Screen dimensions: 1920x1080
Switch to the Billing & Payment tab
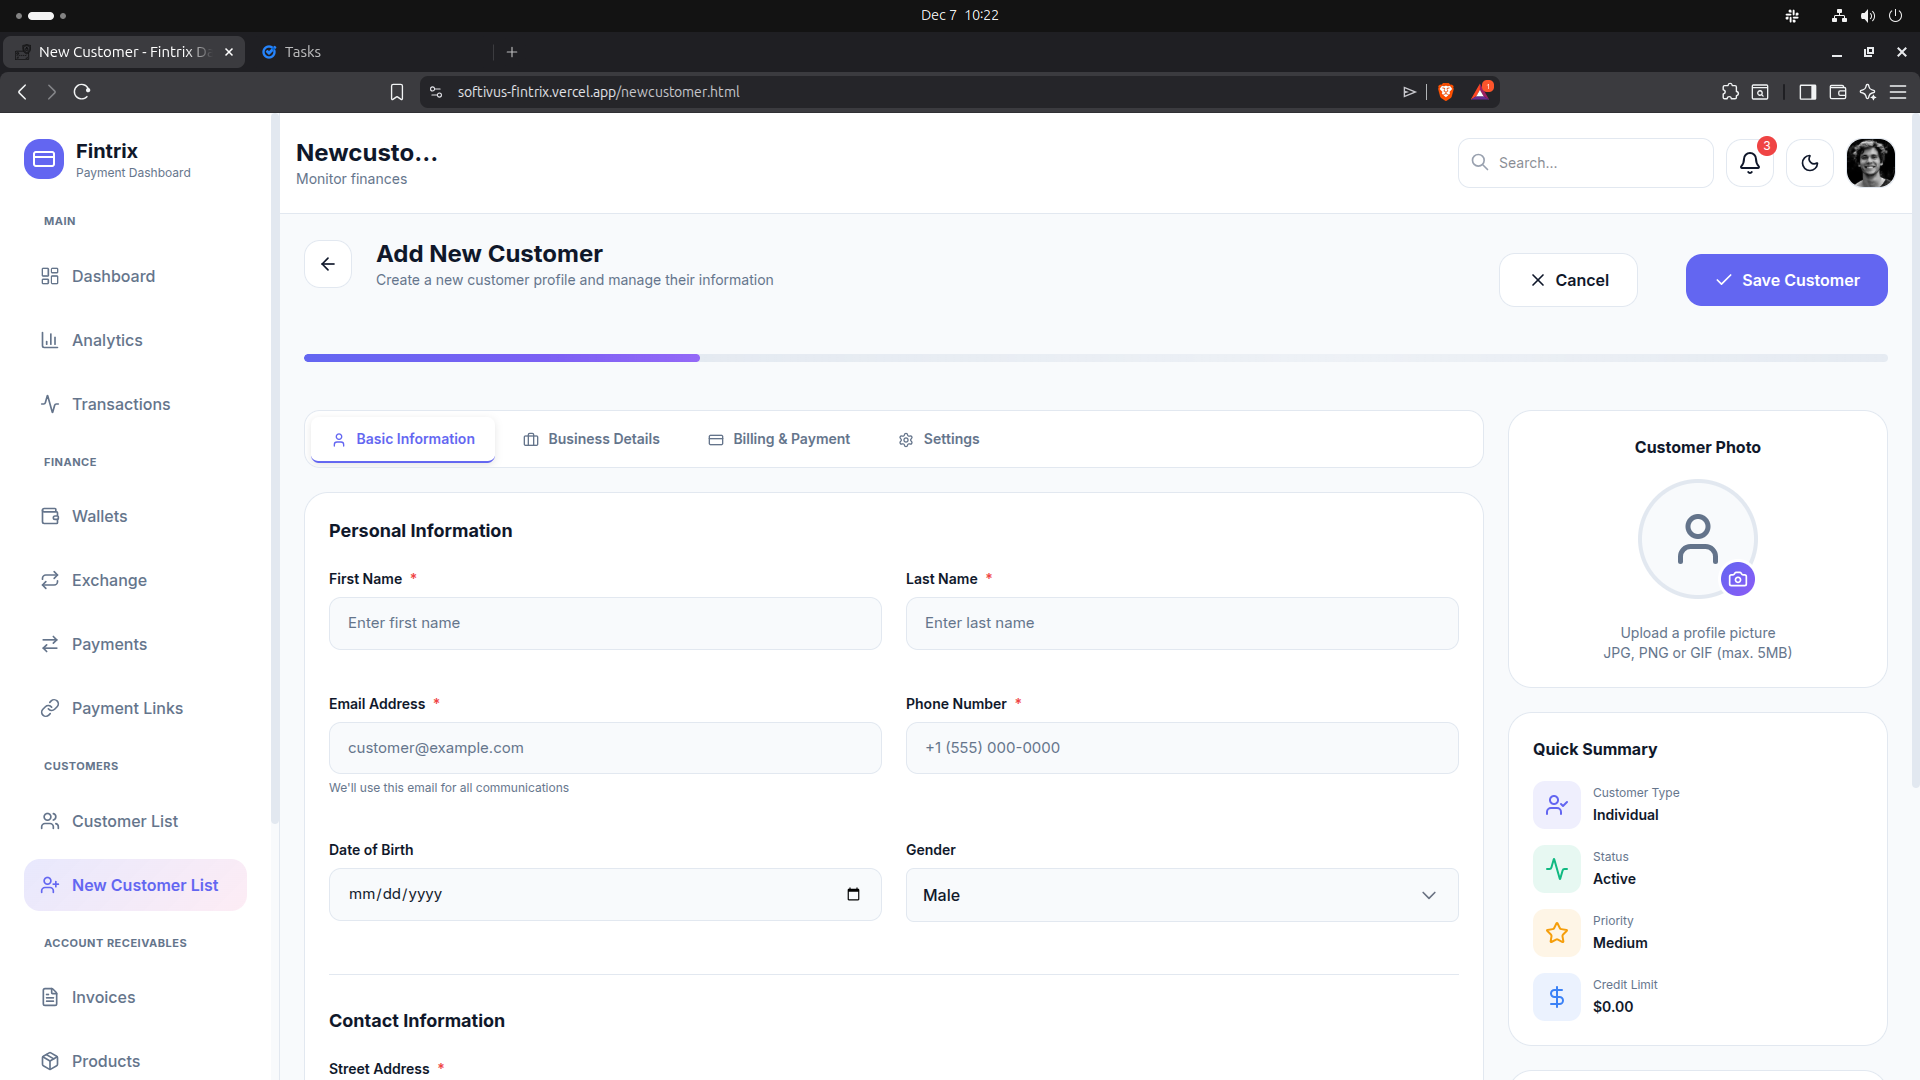(x=779, y=439)
